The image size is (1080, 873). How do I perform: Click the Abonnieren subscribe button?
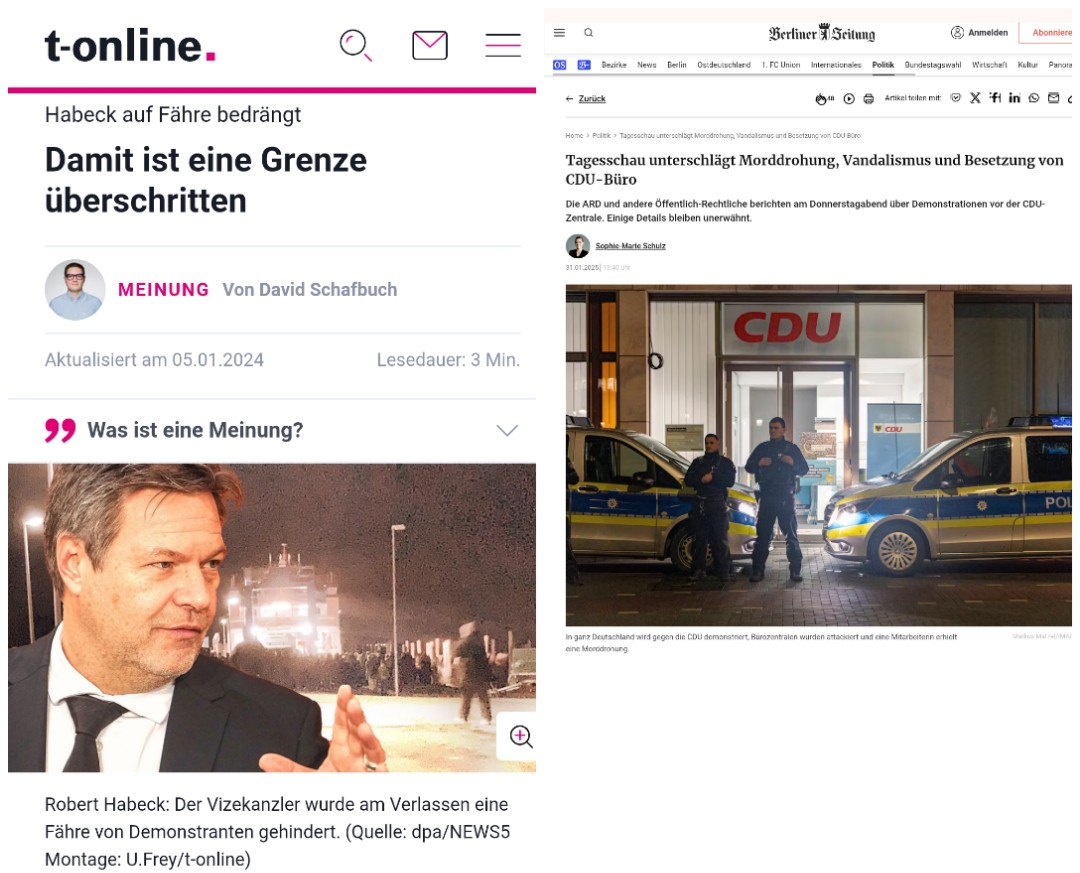point(1048,32)
